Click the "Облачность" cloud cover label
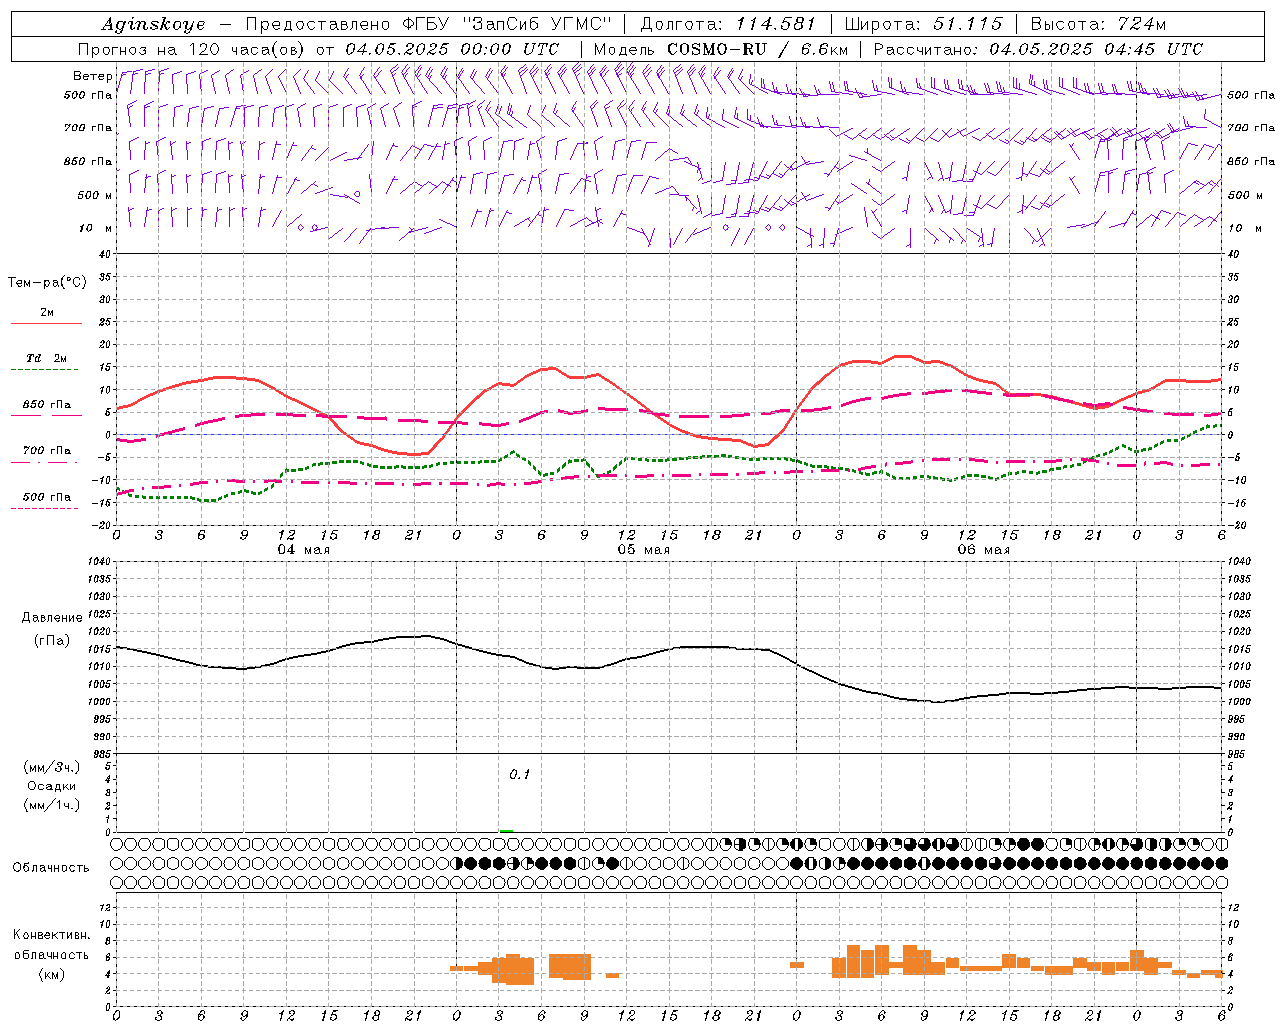This screenshot has height=1024, width=1280. (x=51, y=867)
